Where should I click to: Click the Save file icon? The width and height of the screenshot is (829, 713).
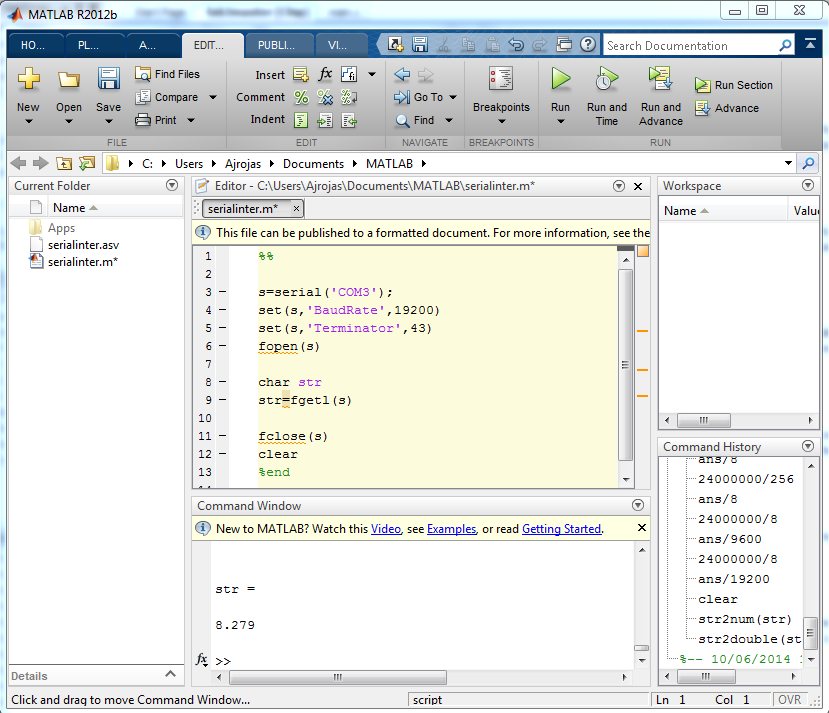coord(108,79)
